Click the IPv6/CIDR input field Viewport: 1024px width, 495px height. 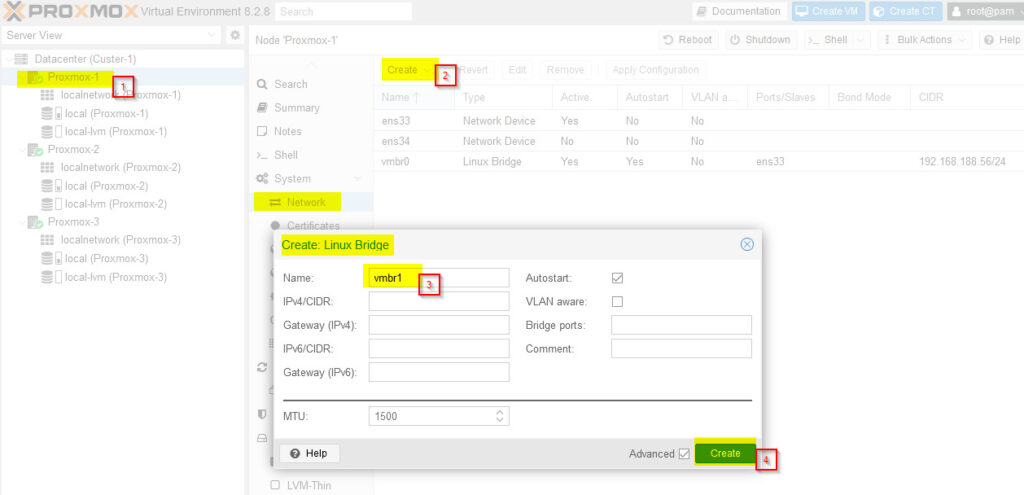439,348
